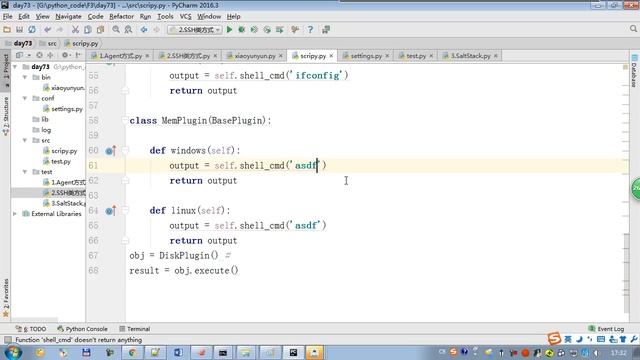
Task: Open the Settings wrench toolbar icon
Action: coord(295,29)
